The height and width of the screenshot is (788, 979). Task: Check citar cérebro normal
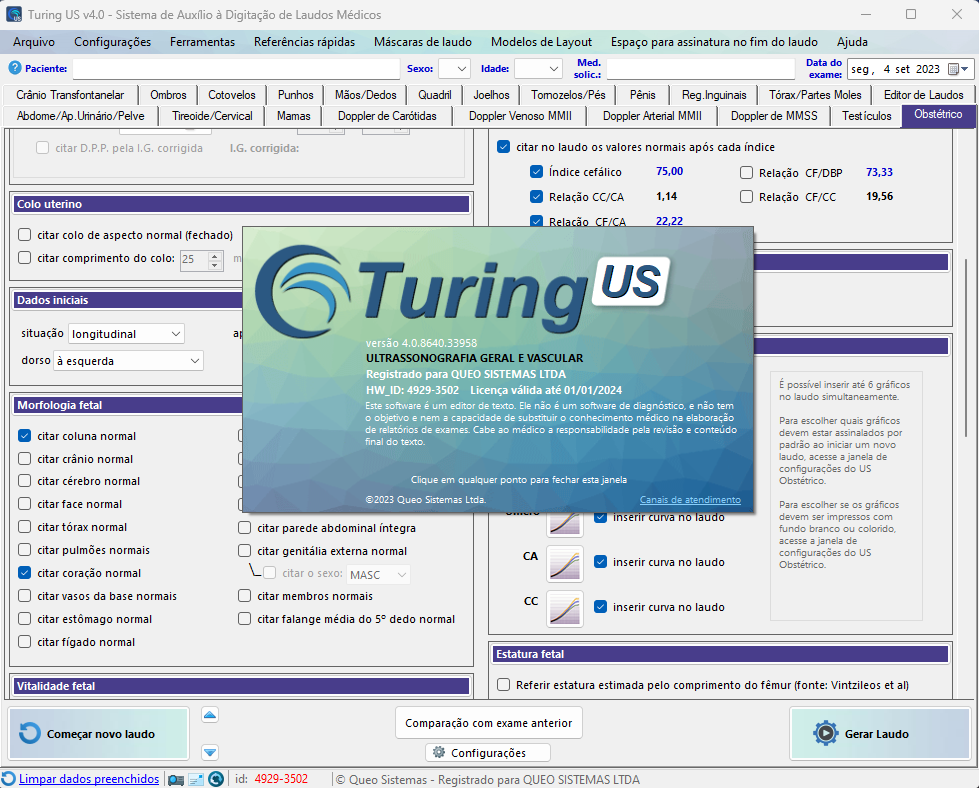point(24,481)
